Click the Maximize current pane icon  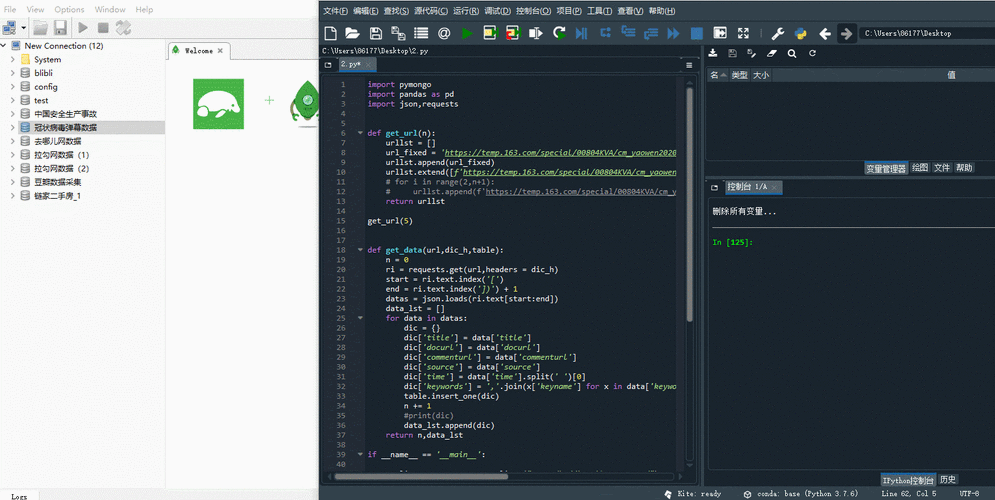(720, 33)
